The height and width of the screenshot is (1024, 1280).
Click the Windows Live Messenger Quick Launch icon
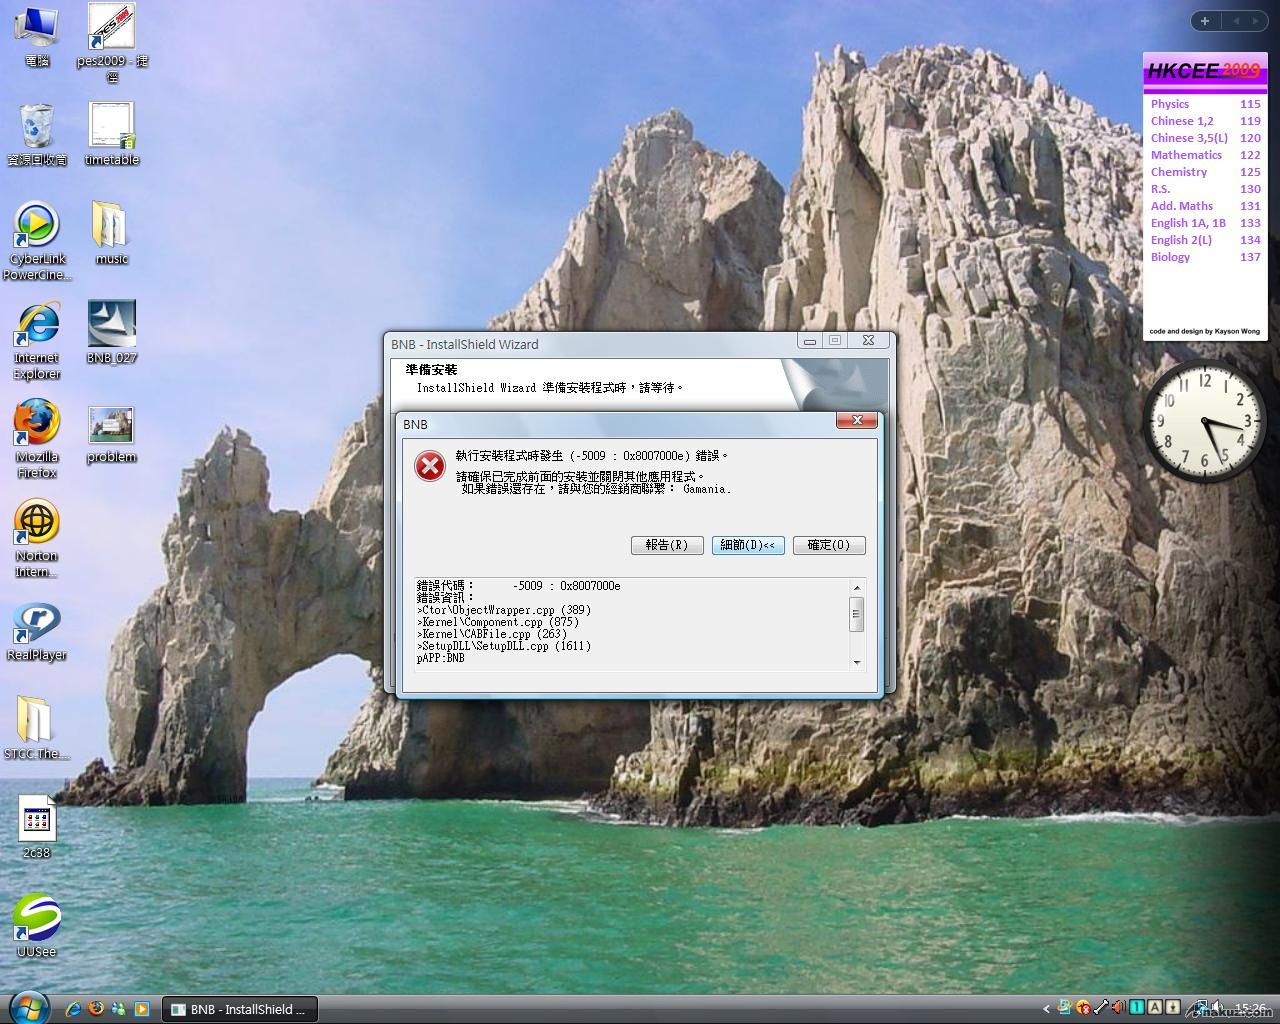click(x=119, y=1009)
